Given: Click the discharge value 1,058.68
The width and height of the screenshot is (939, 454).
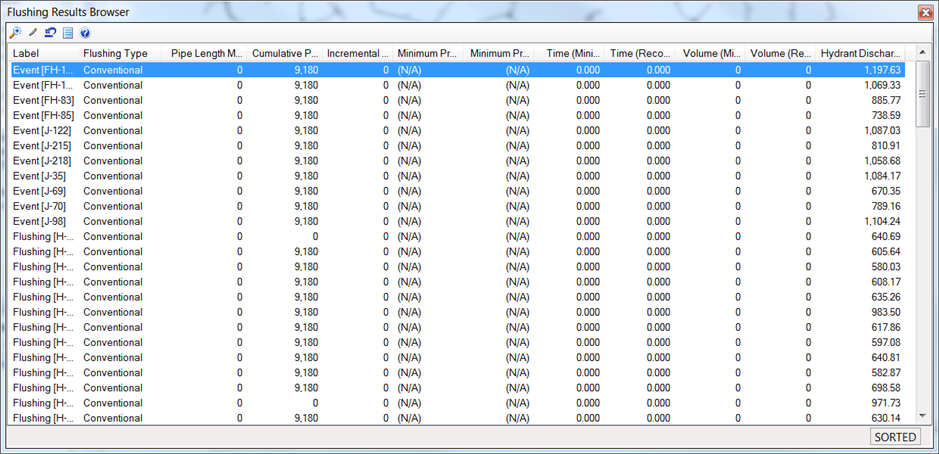Looking at the screenshot, I should pos(882,161).
